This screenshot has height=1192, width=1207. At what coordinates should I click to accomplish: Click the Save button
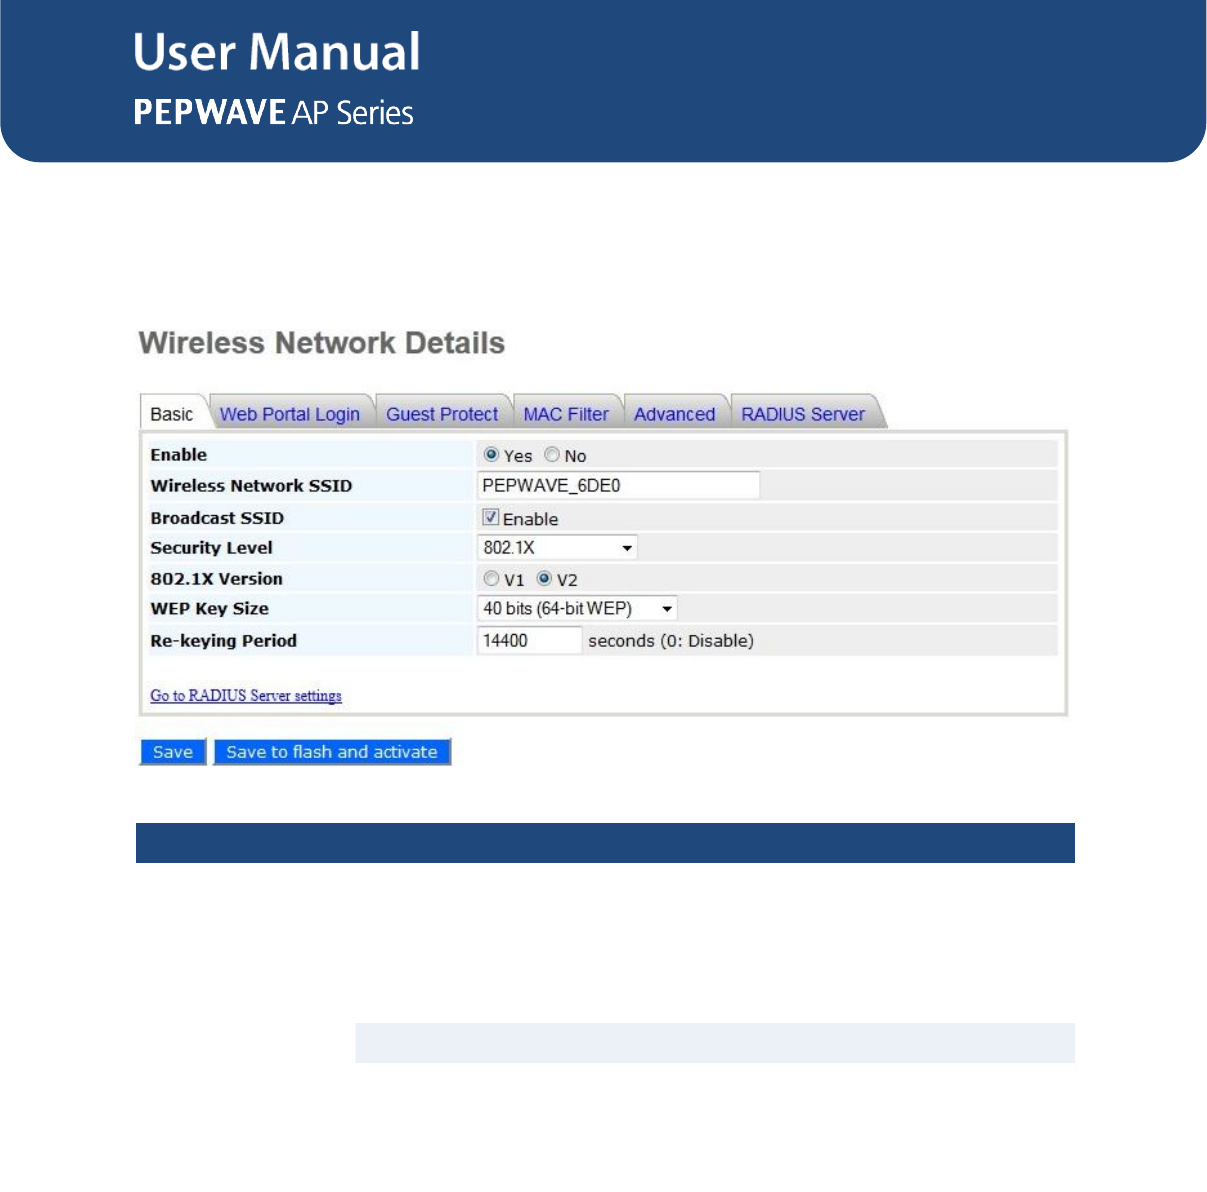(x=173, y=752)
